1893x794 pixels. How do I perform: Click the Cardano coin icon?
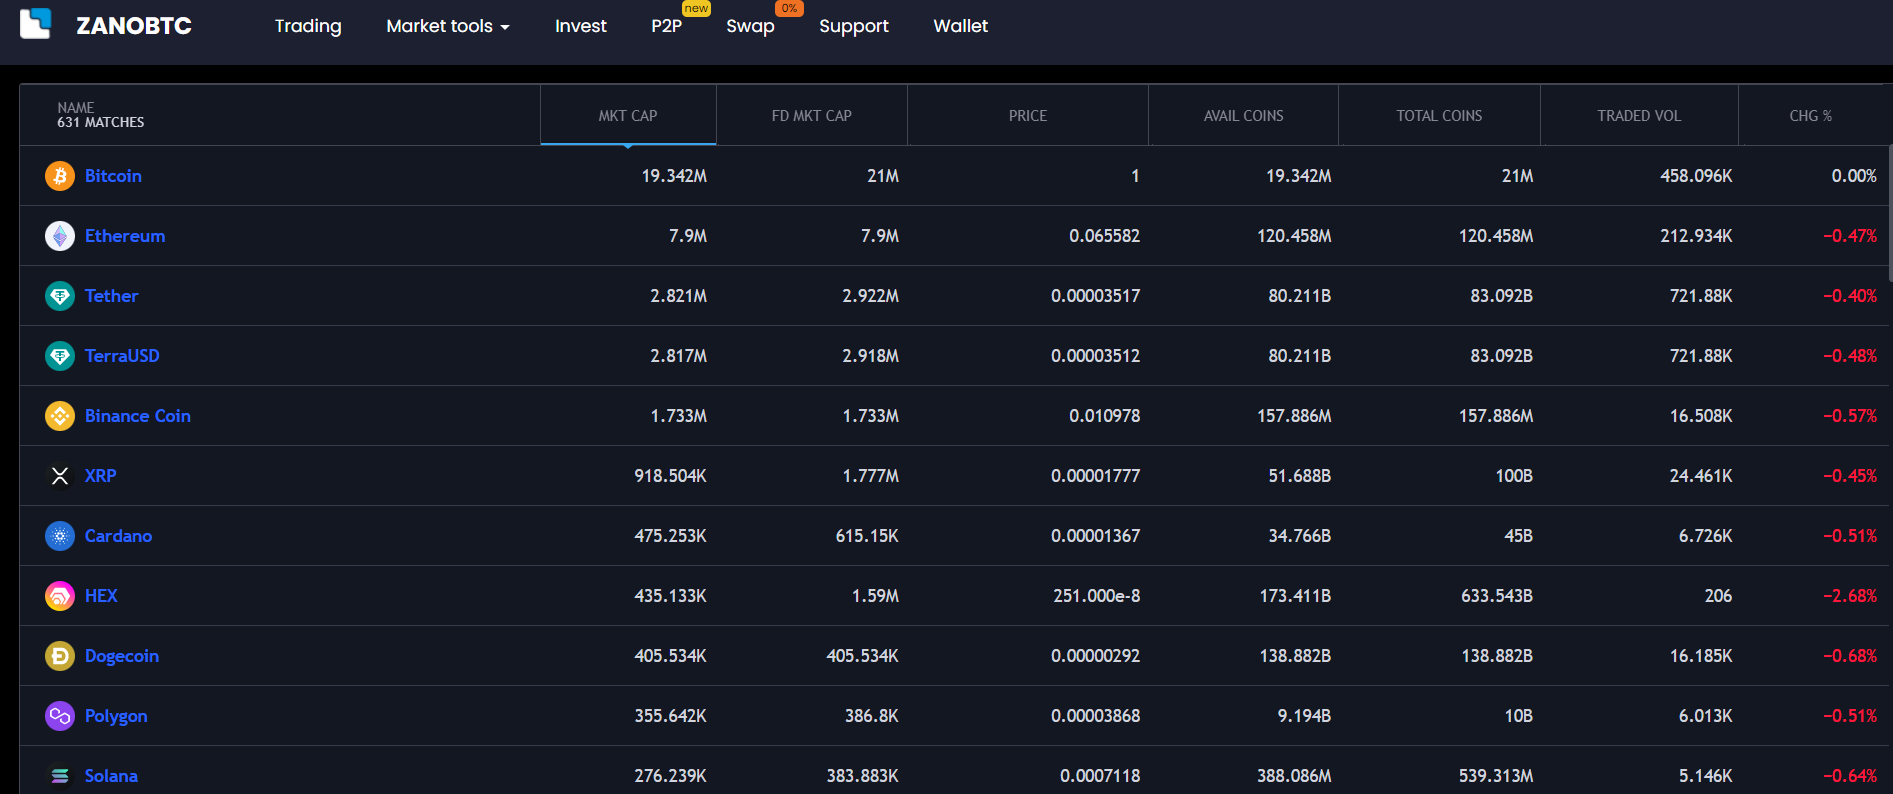60,536
